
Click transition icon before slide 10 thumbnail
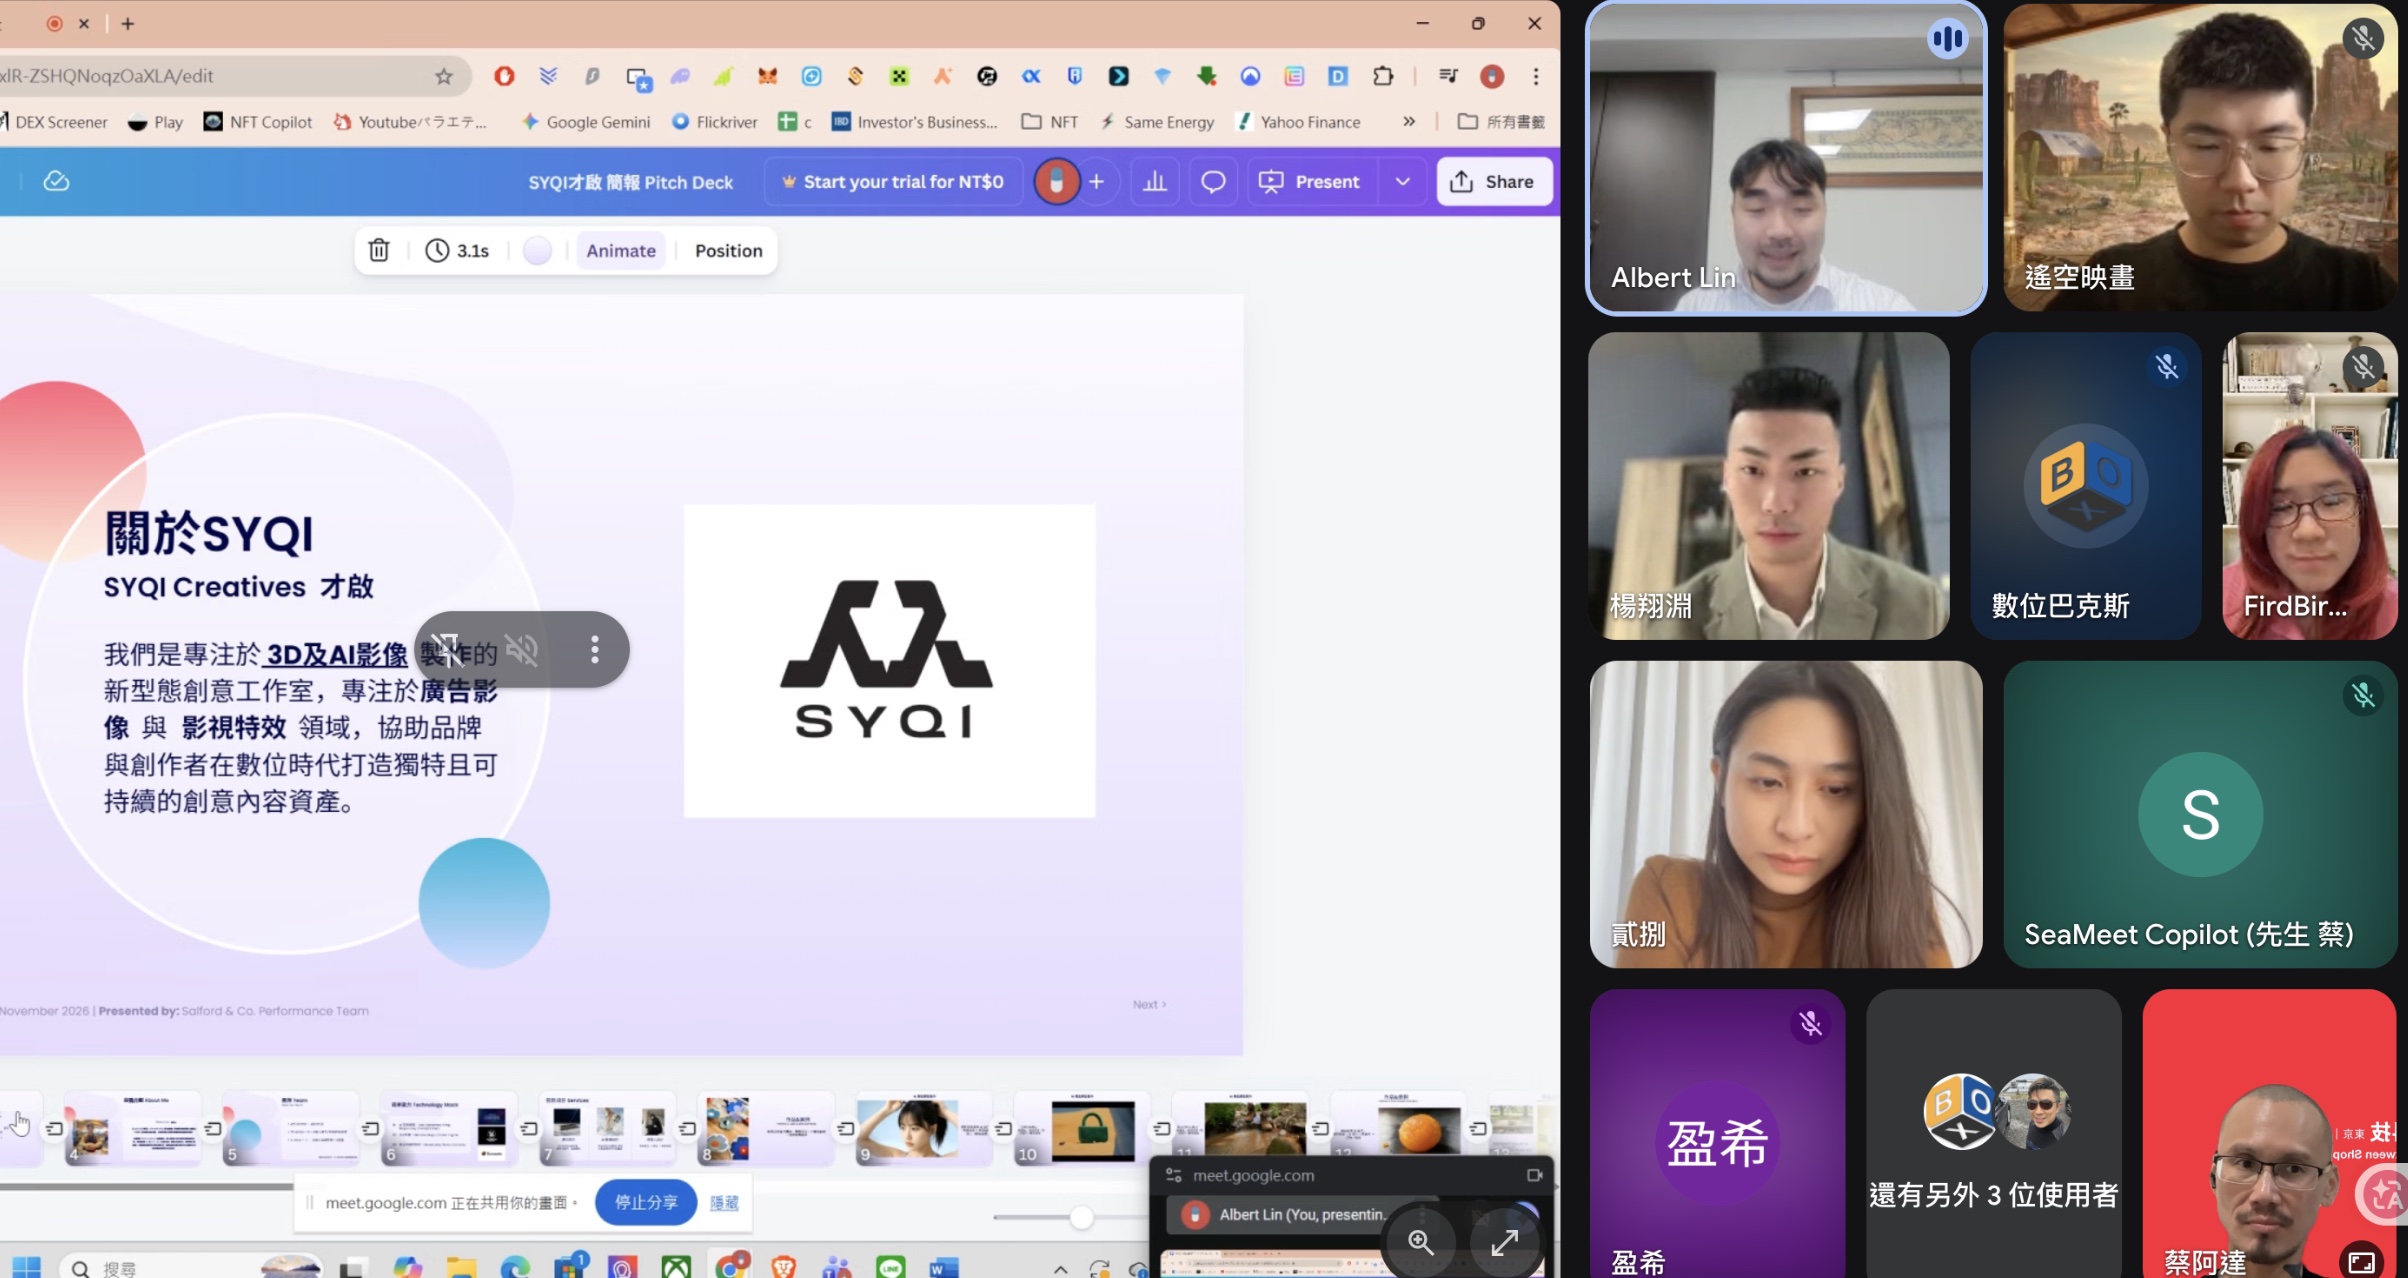coord(1003,1128)
